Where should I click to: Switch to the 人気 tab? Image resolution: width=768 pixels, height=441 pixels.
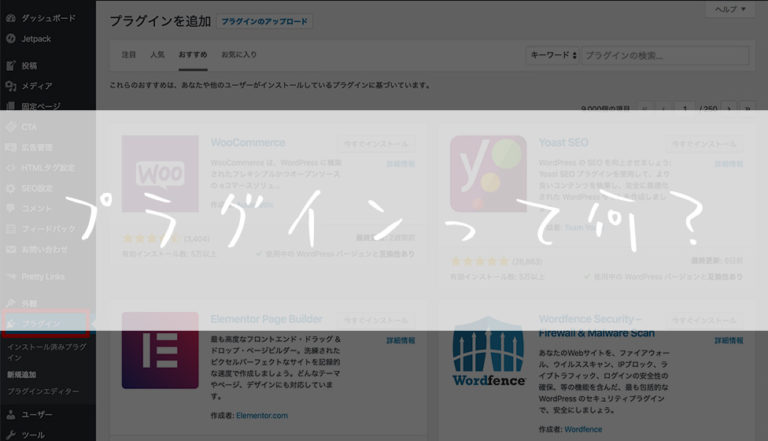coord(157,54)
